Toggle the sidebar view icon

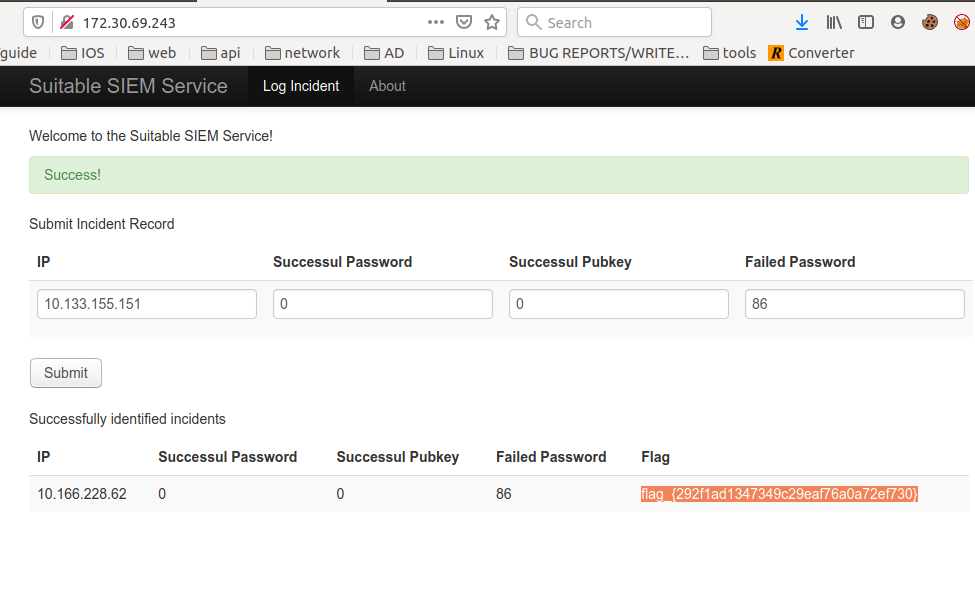(x=866, y=22)
